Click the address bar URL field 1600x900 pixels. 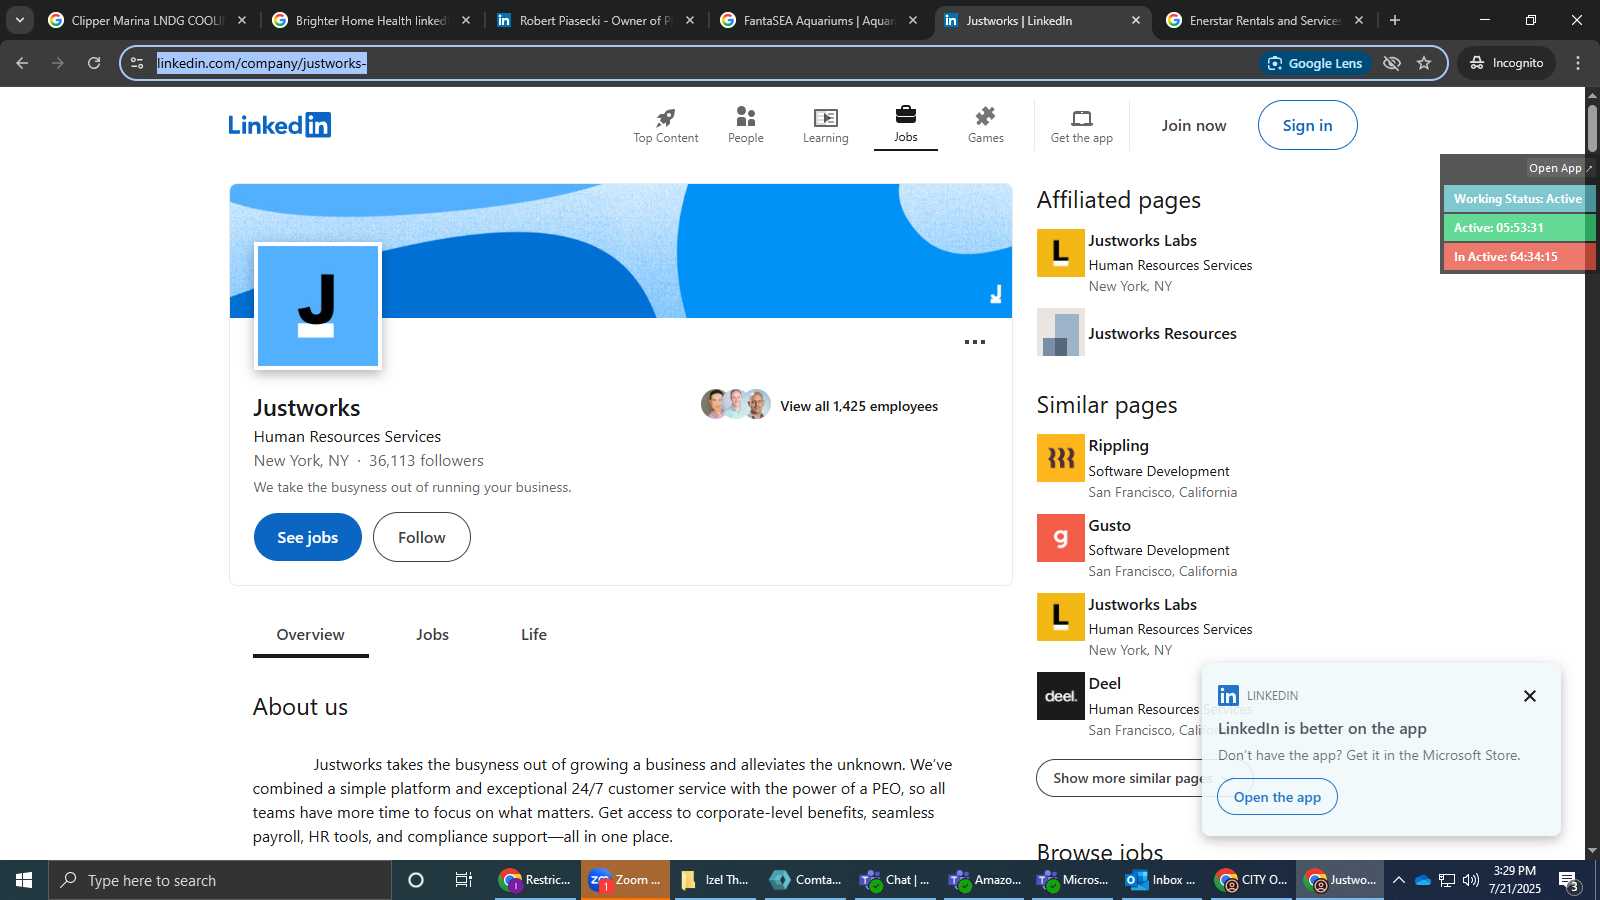[x=700, y=63]
